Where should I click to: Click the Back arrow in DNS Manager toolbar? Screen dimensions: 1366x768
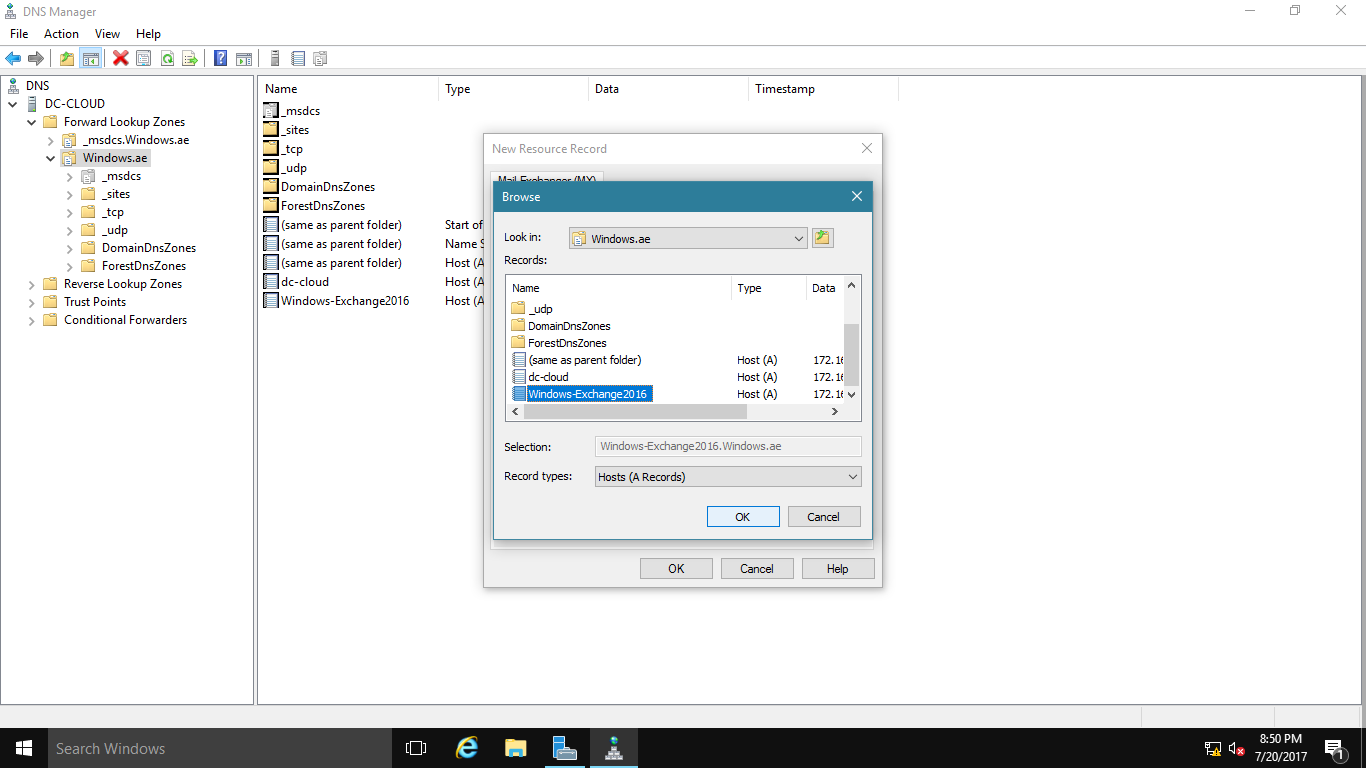point(13,59)
